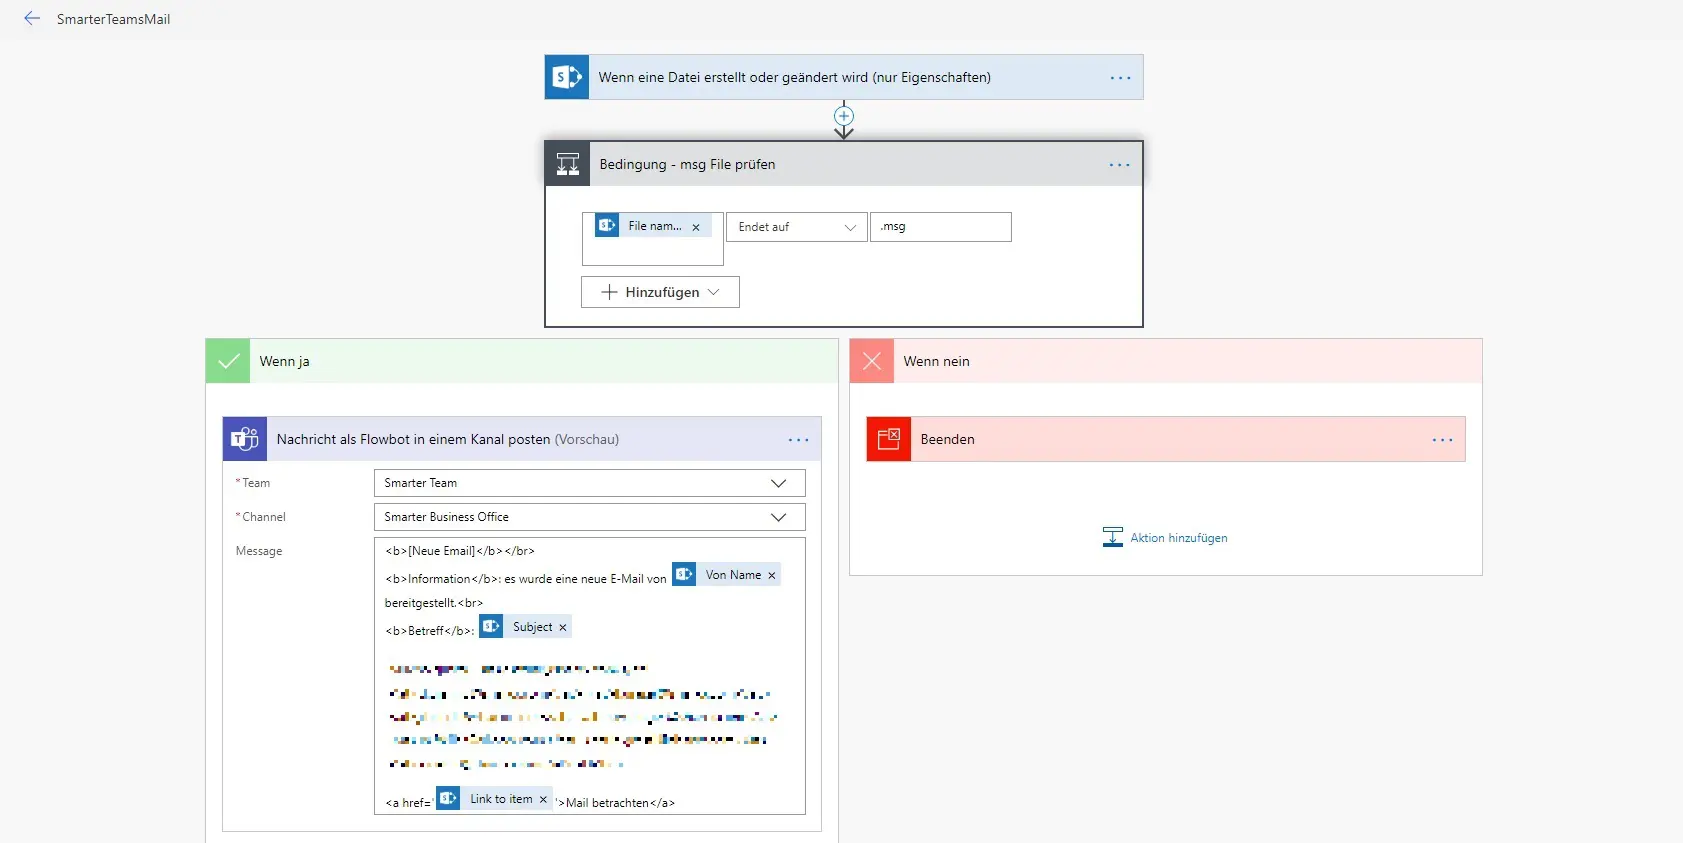The height and width of the screenshot is (843, 1683).
Task: Click the red X 'Wenn nein' icon
Action: tap(872, 361)
